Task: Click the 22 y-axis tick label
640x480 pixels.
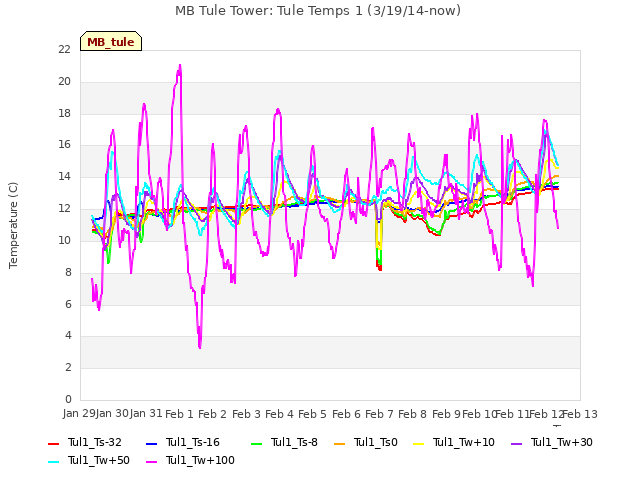Action: [64, 49]
